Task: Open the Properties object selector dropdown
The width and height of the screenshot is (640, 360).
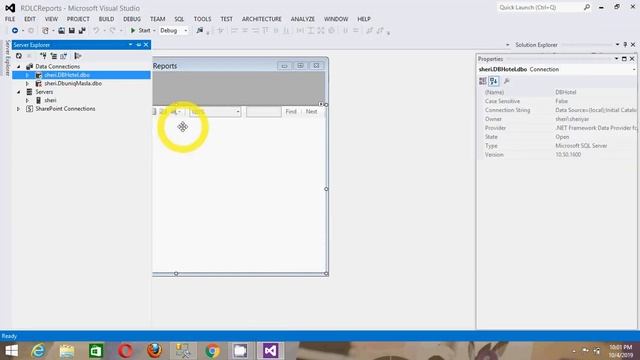Action: click(x=634, y=69)
